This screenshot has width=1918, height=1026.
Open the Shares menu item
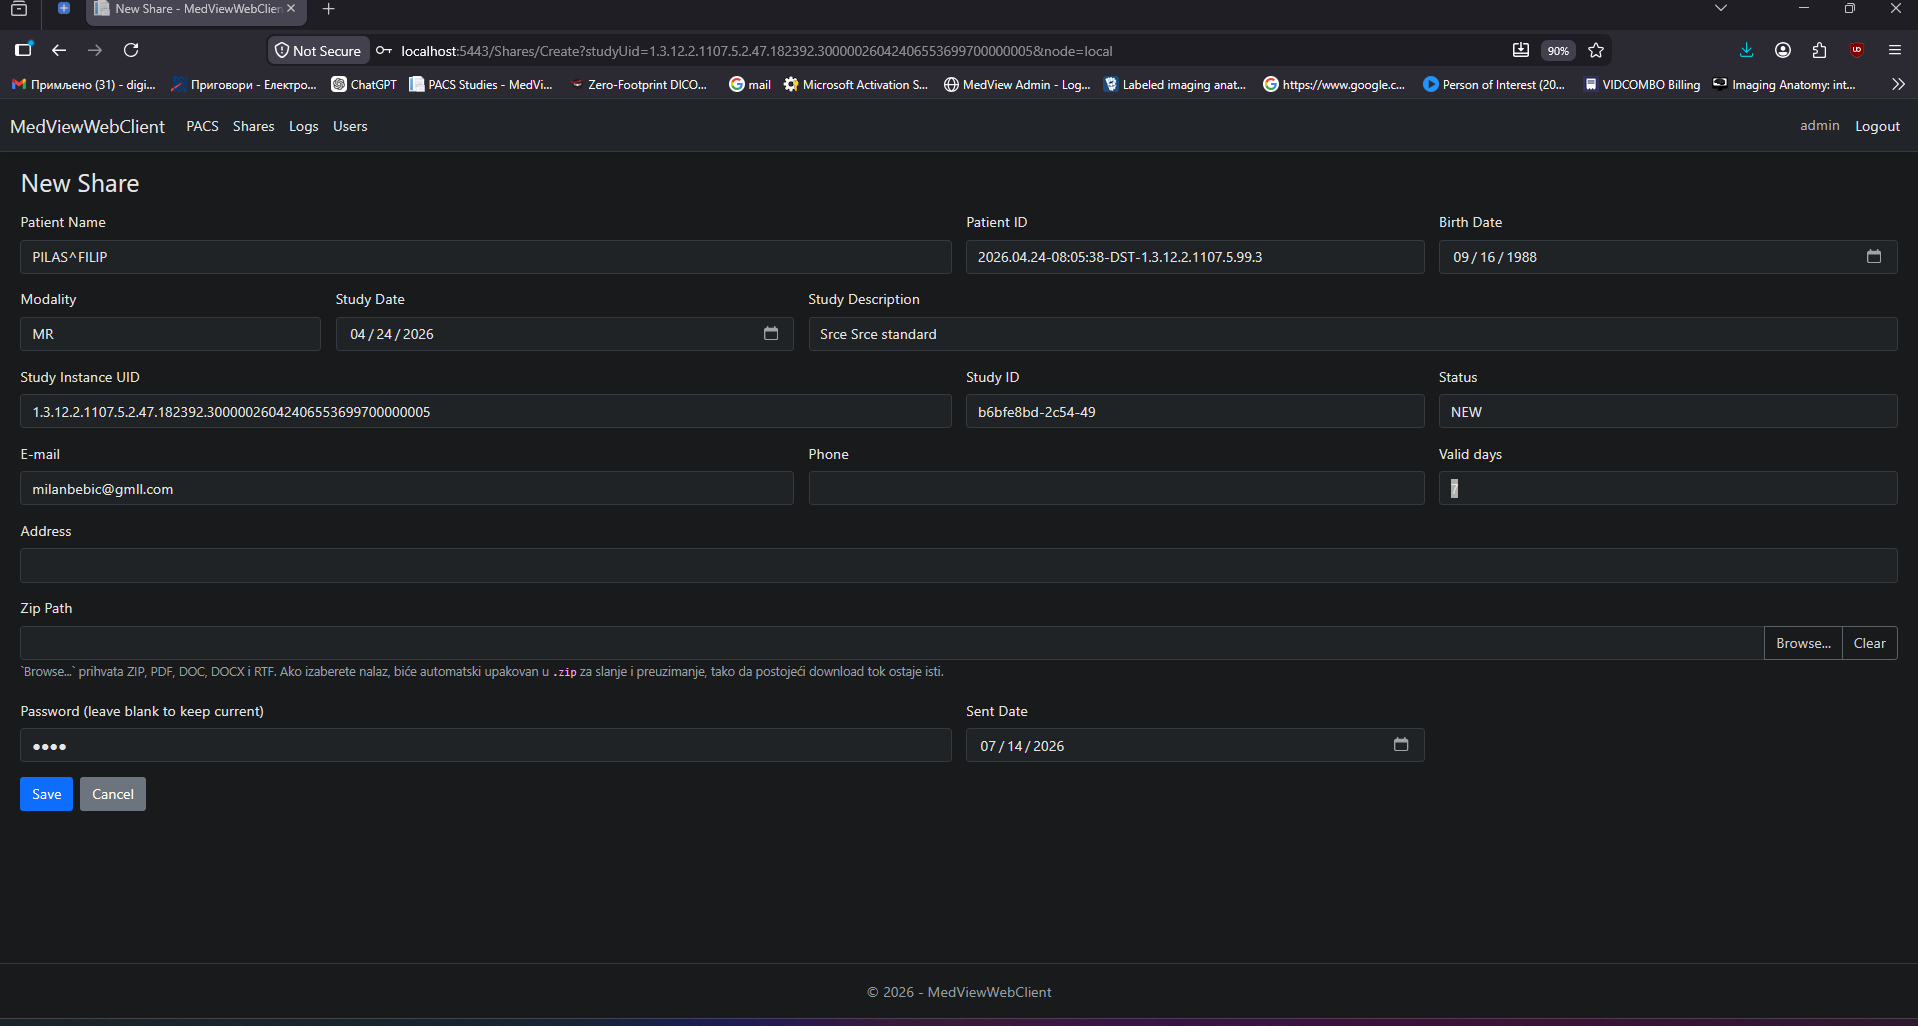pos(253,126)
